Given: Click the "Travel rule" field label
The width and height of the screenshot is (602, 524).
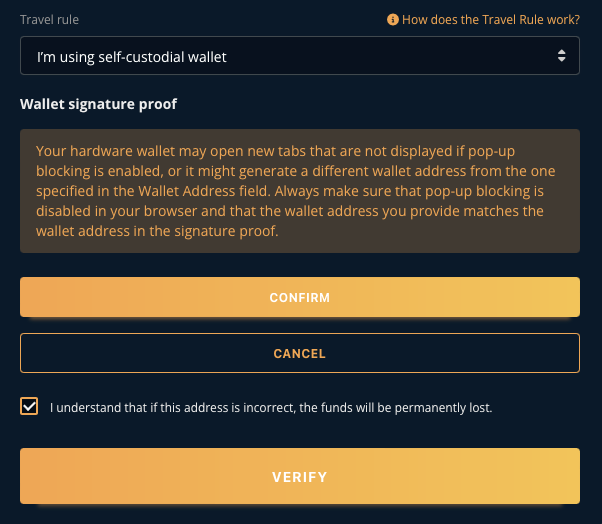Looking at the screenshot, I should coord(49,19).
